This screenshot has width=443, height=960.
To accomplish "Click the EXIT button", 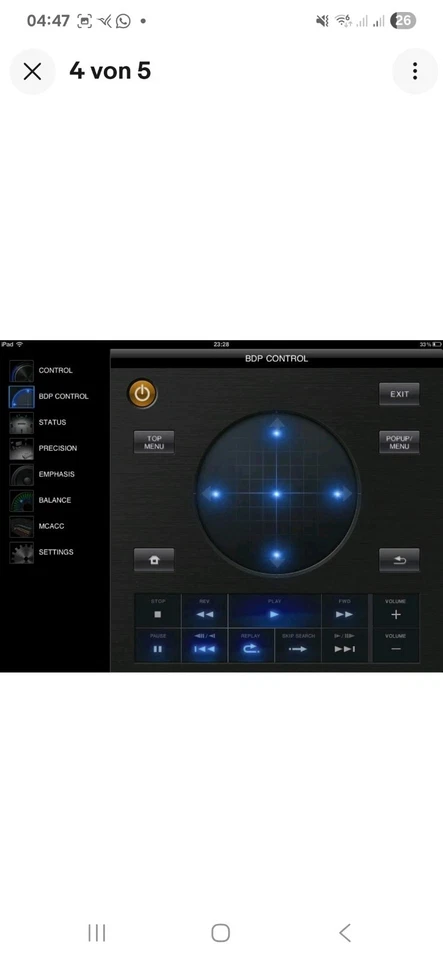I will click(400, 394).
